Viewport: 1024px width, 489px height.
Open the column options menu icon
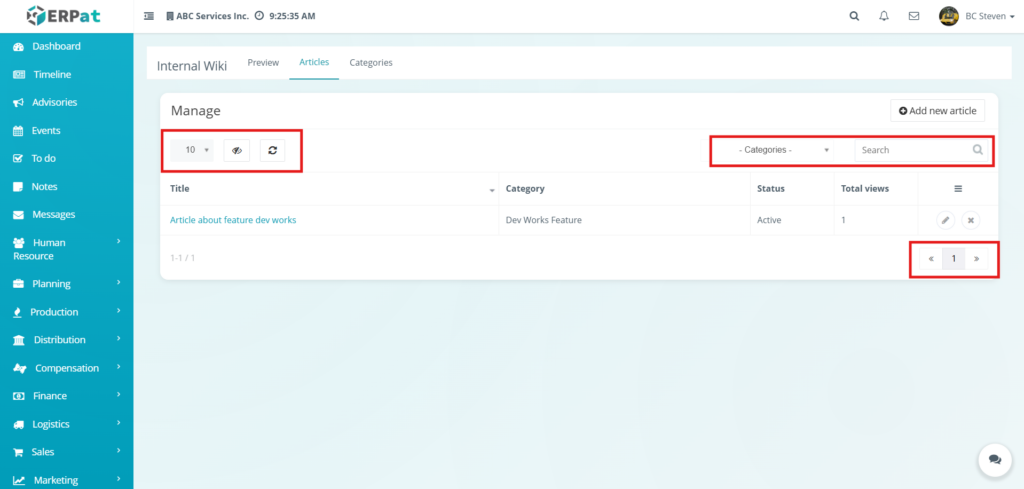click(x=957, y=188)
